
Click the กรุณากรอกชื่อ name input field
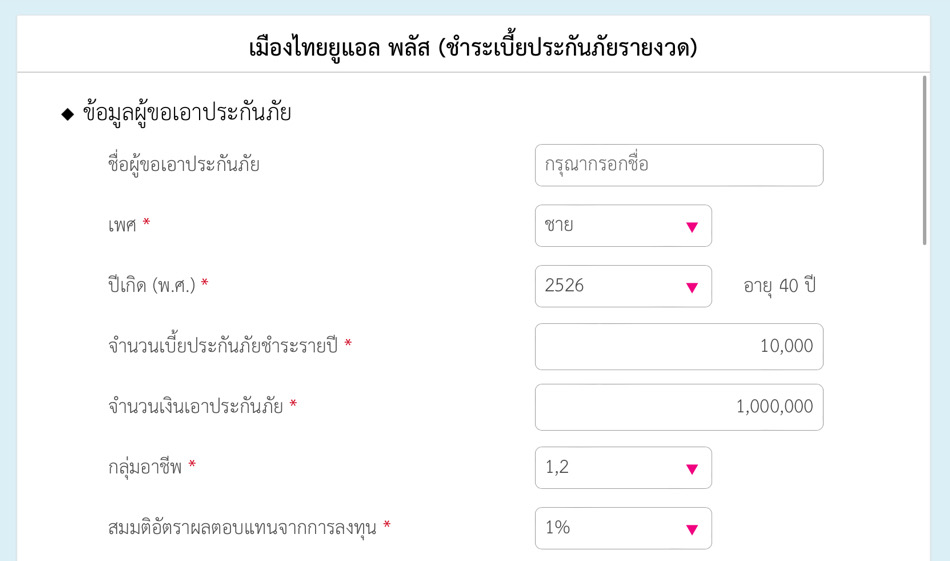coord(679,165)
